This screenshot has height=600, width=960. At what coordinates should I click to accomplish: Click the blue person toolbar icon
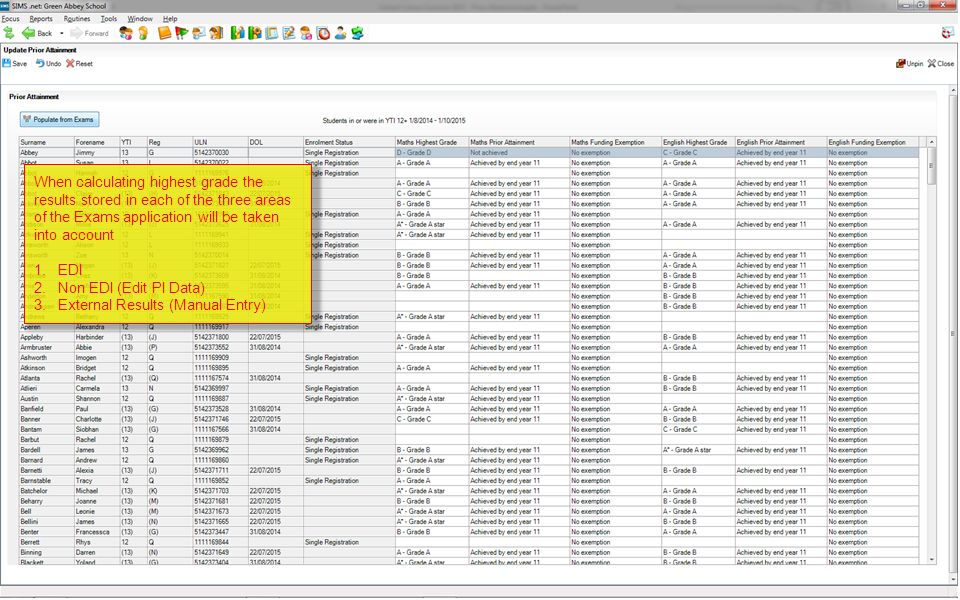click(340, 33)
